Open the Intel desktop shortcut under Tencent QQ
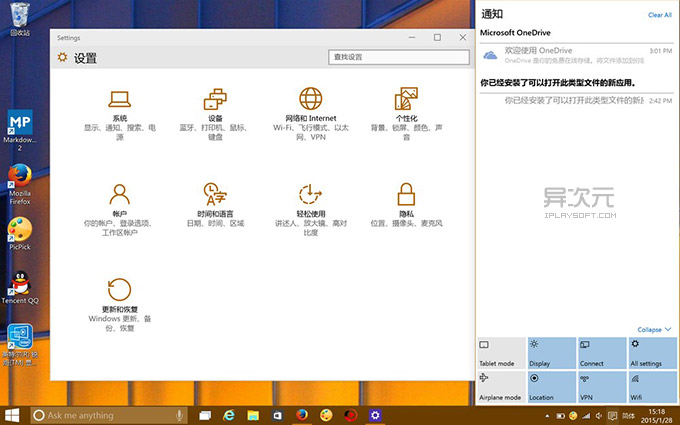 20,345
